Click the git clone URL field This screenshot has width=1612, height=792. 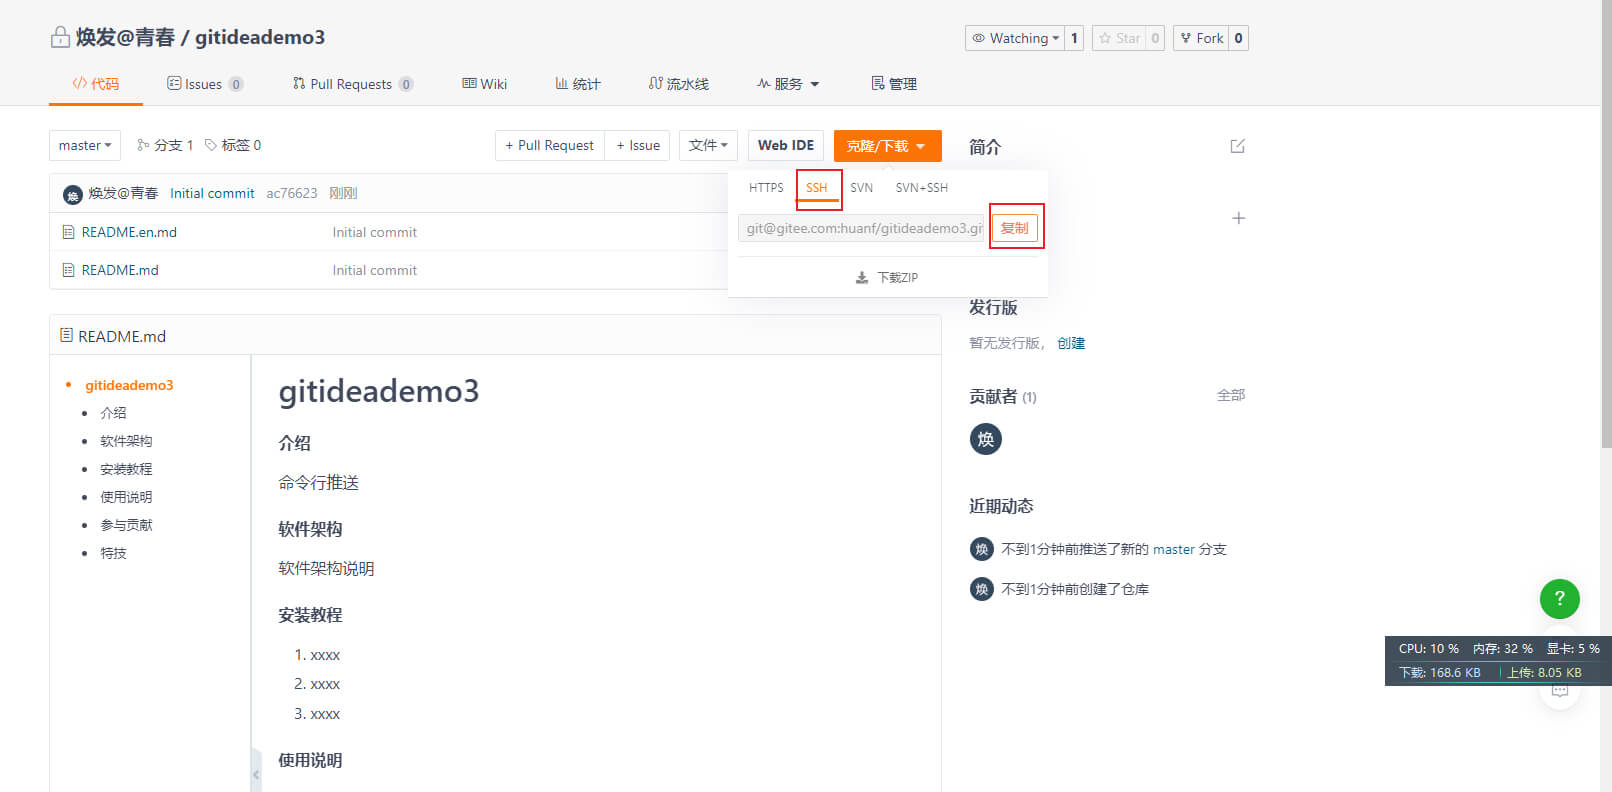(x=862, y=228)
